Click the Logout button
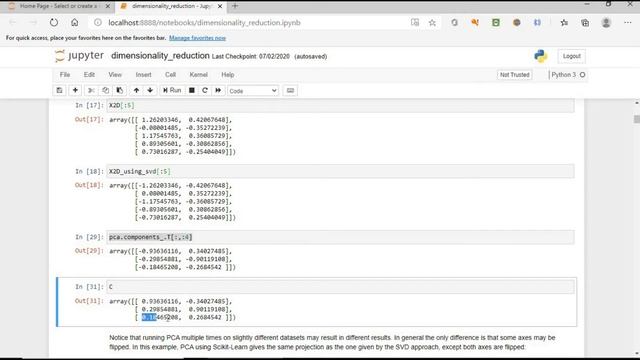The image size is (640, 360). [571, 56]
